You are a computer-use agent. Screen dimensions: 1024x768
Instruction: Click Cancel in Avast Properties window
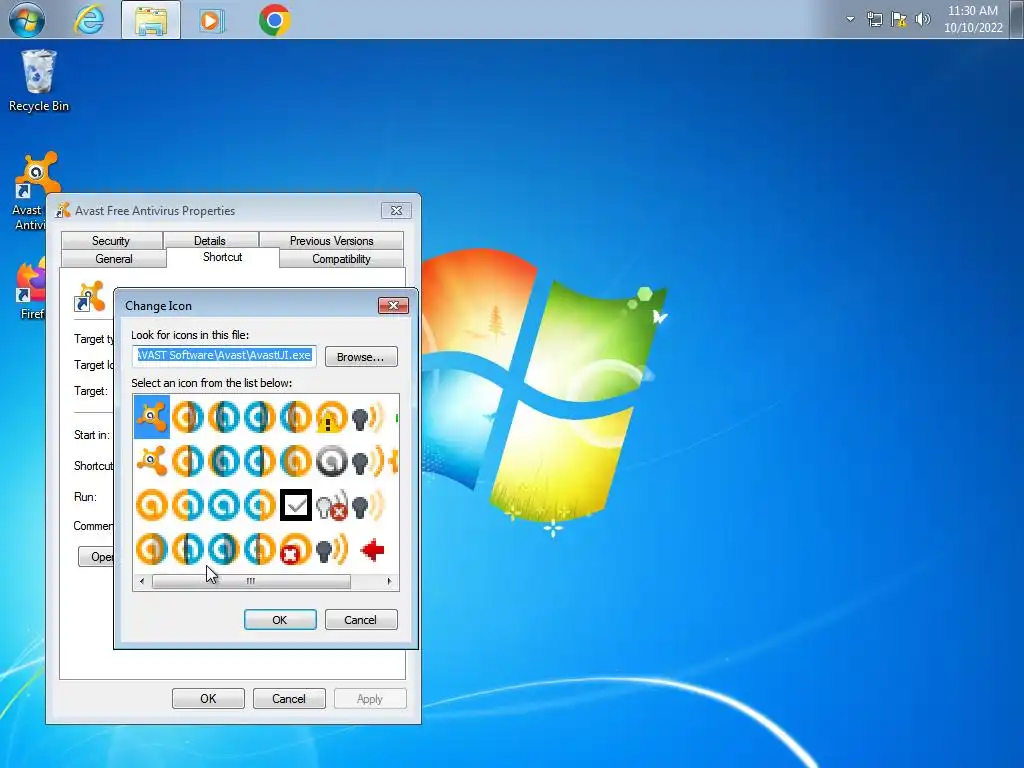(x=289, y=699)
